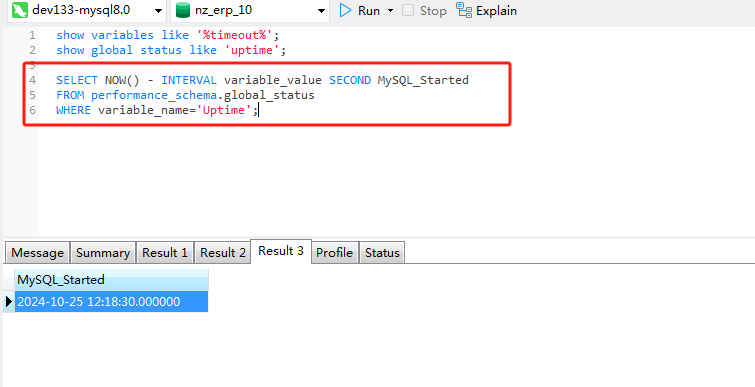755x387 pixels.
Task: Click the Explain button label
Action: point(496,11)
